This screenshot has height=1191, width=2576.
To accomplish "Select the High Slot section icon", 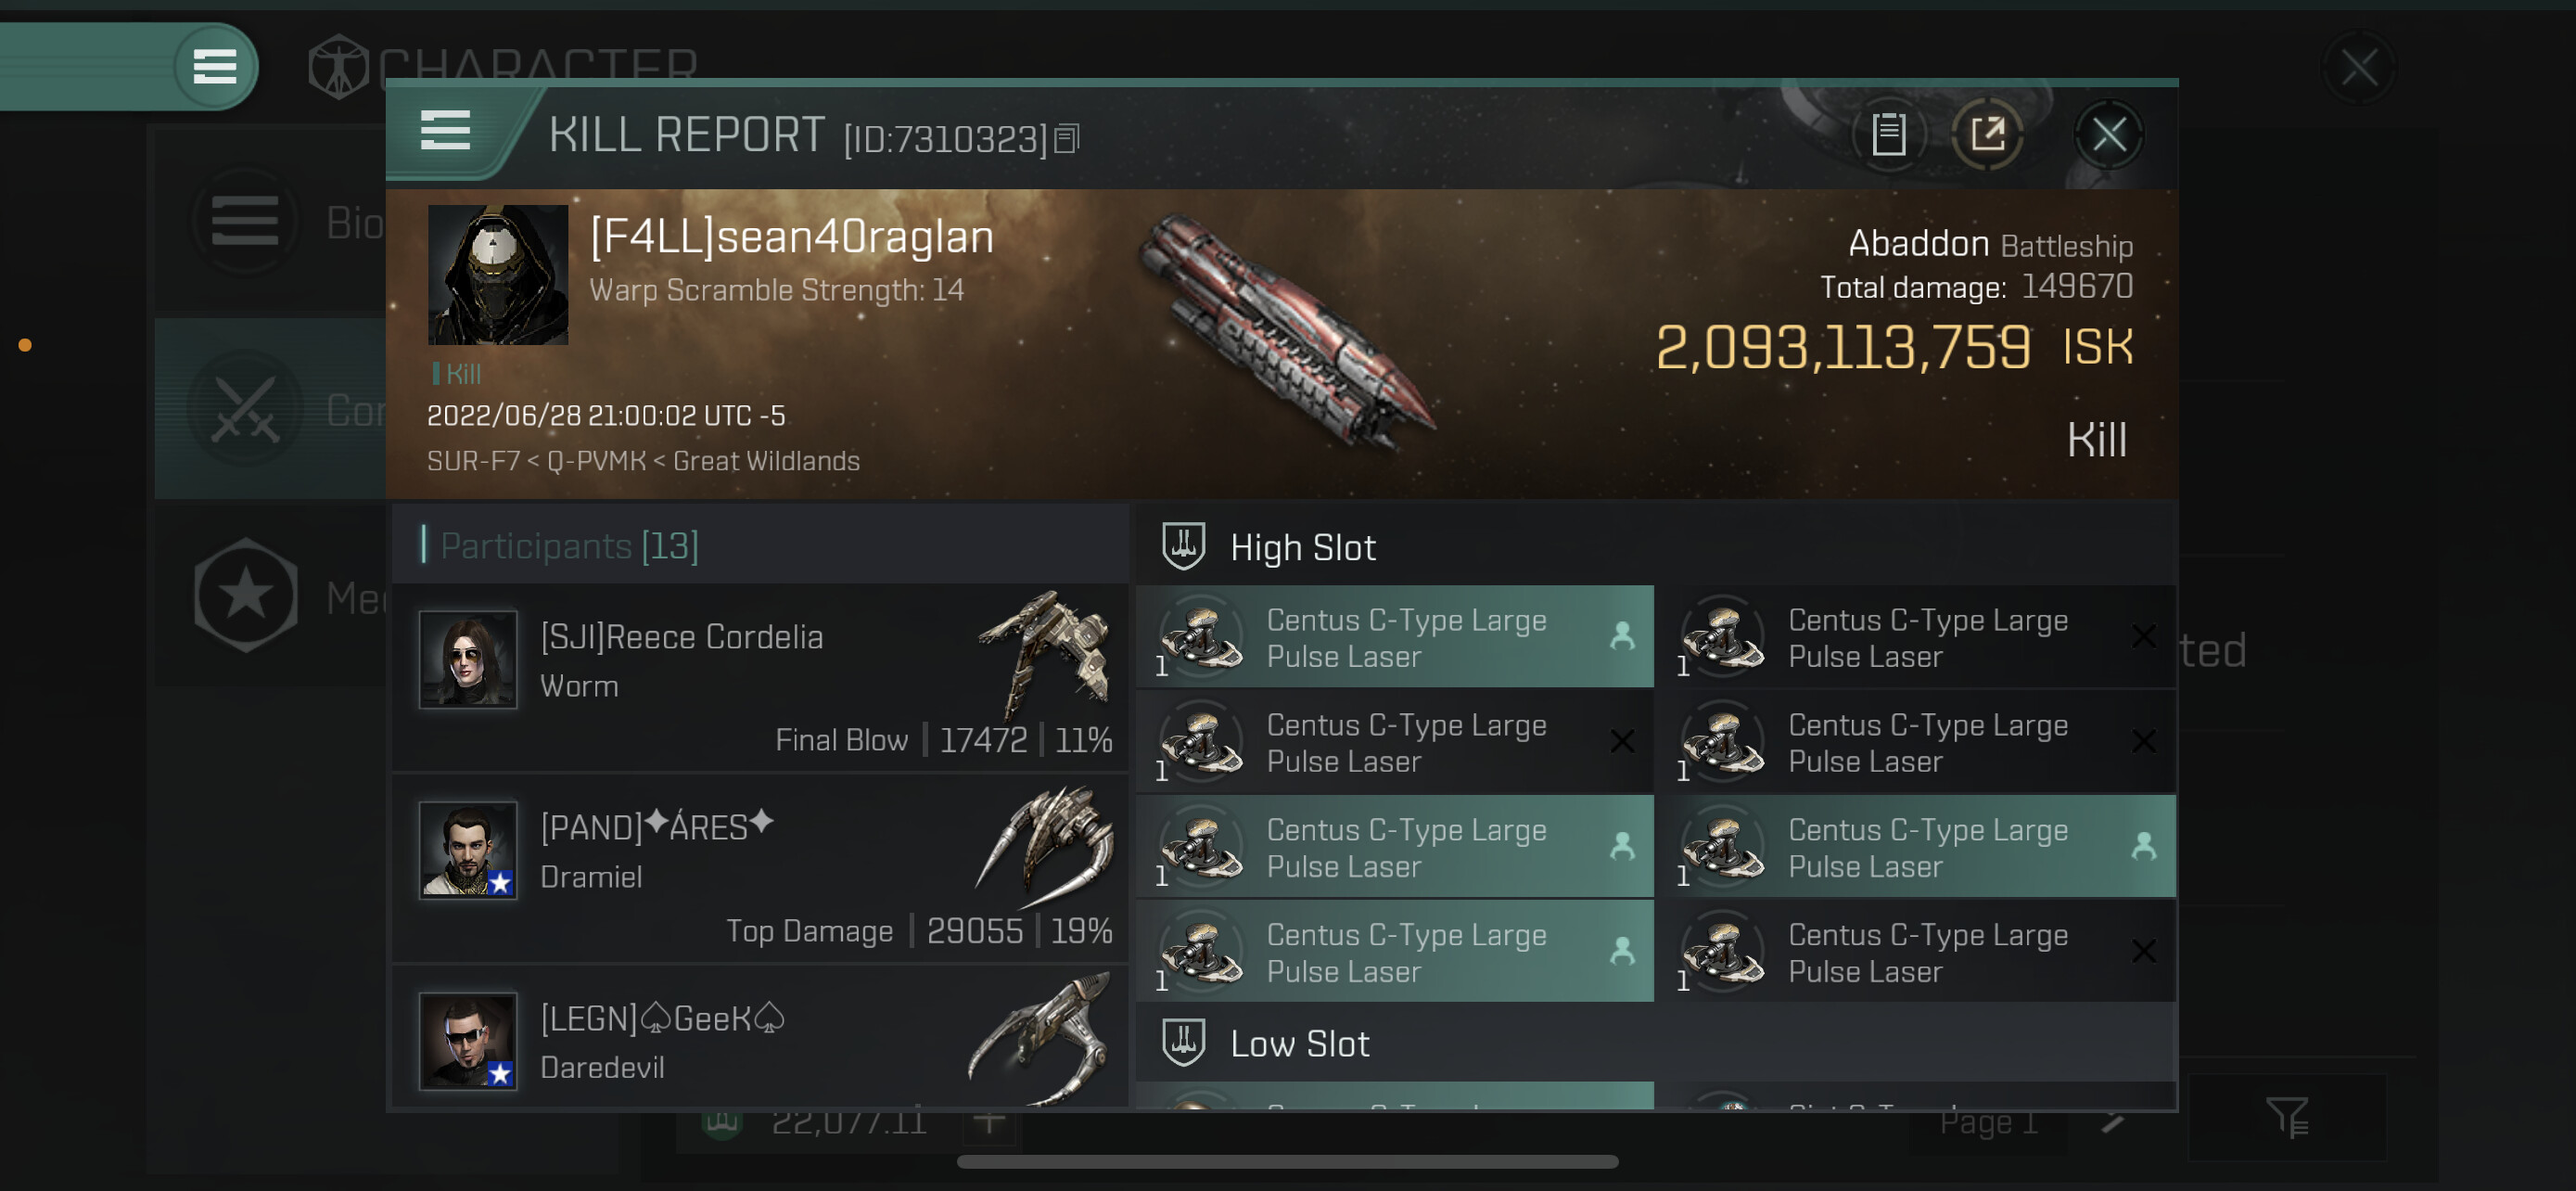I will click(x=1183, y=547).
